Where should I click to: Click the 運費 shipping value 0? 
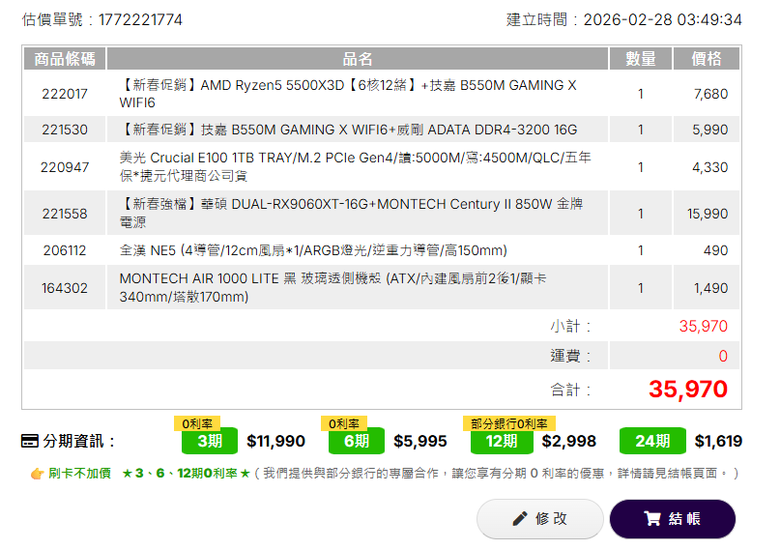tap(723, 356)
